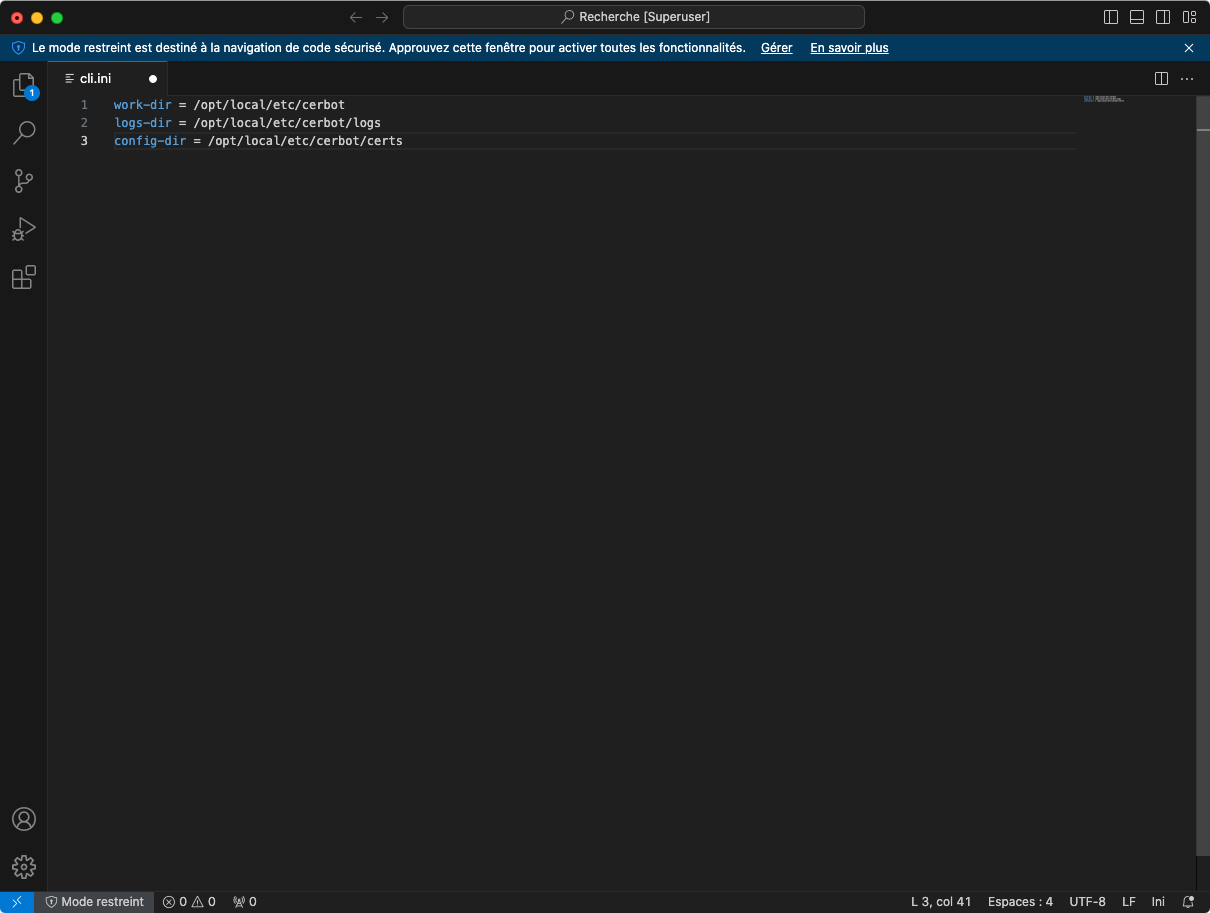Toggle the primary sidebar visibility

click(1111, 17)
